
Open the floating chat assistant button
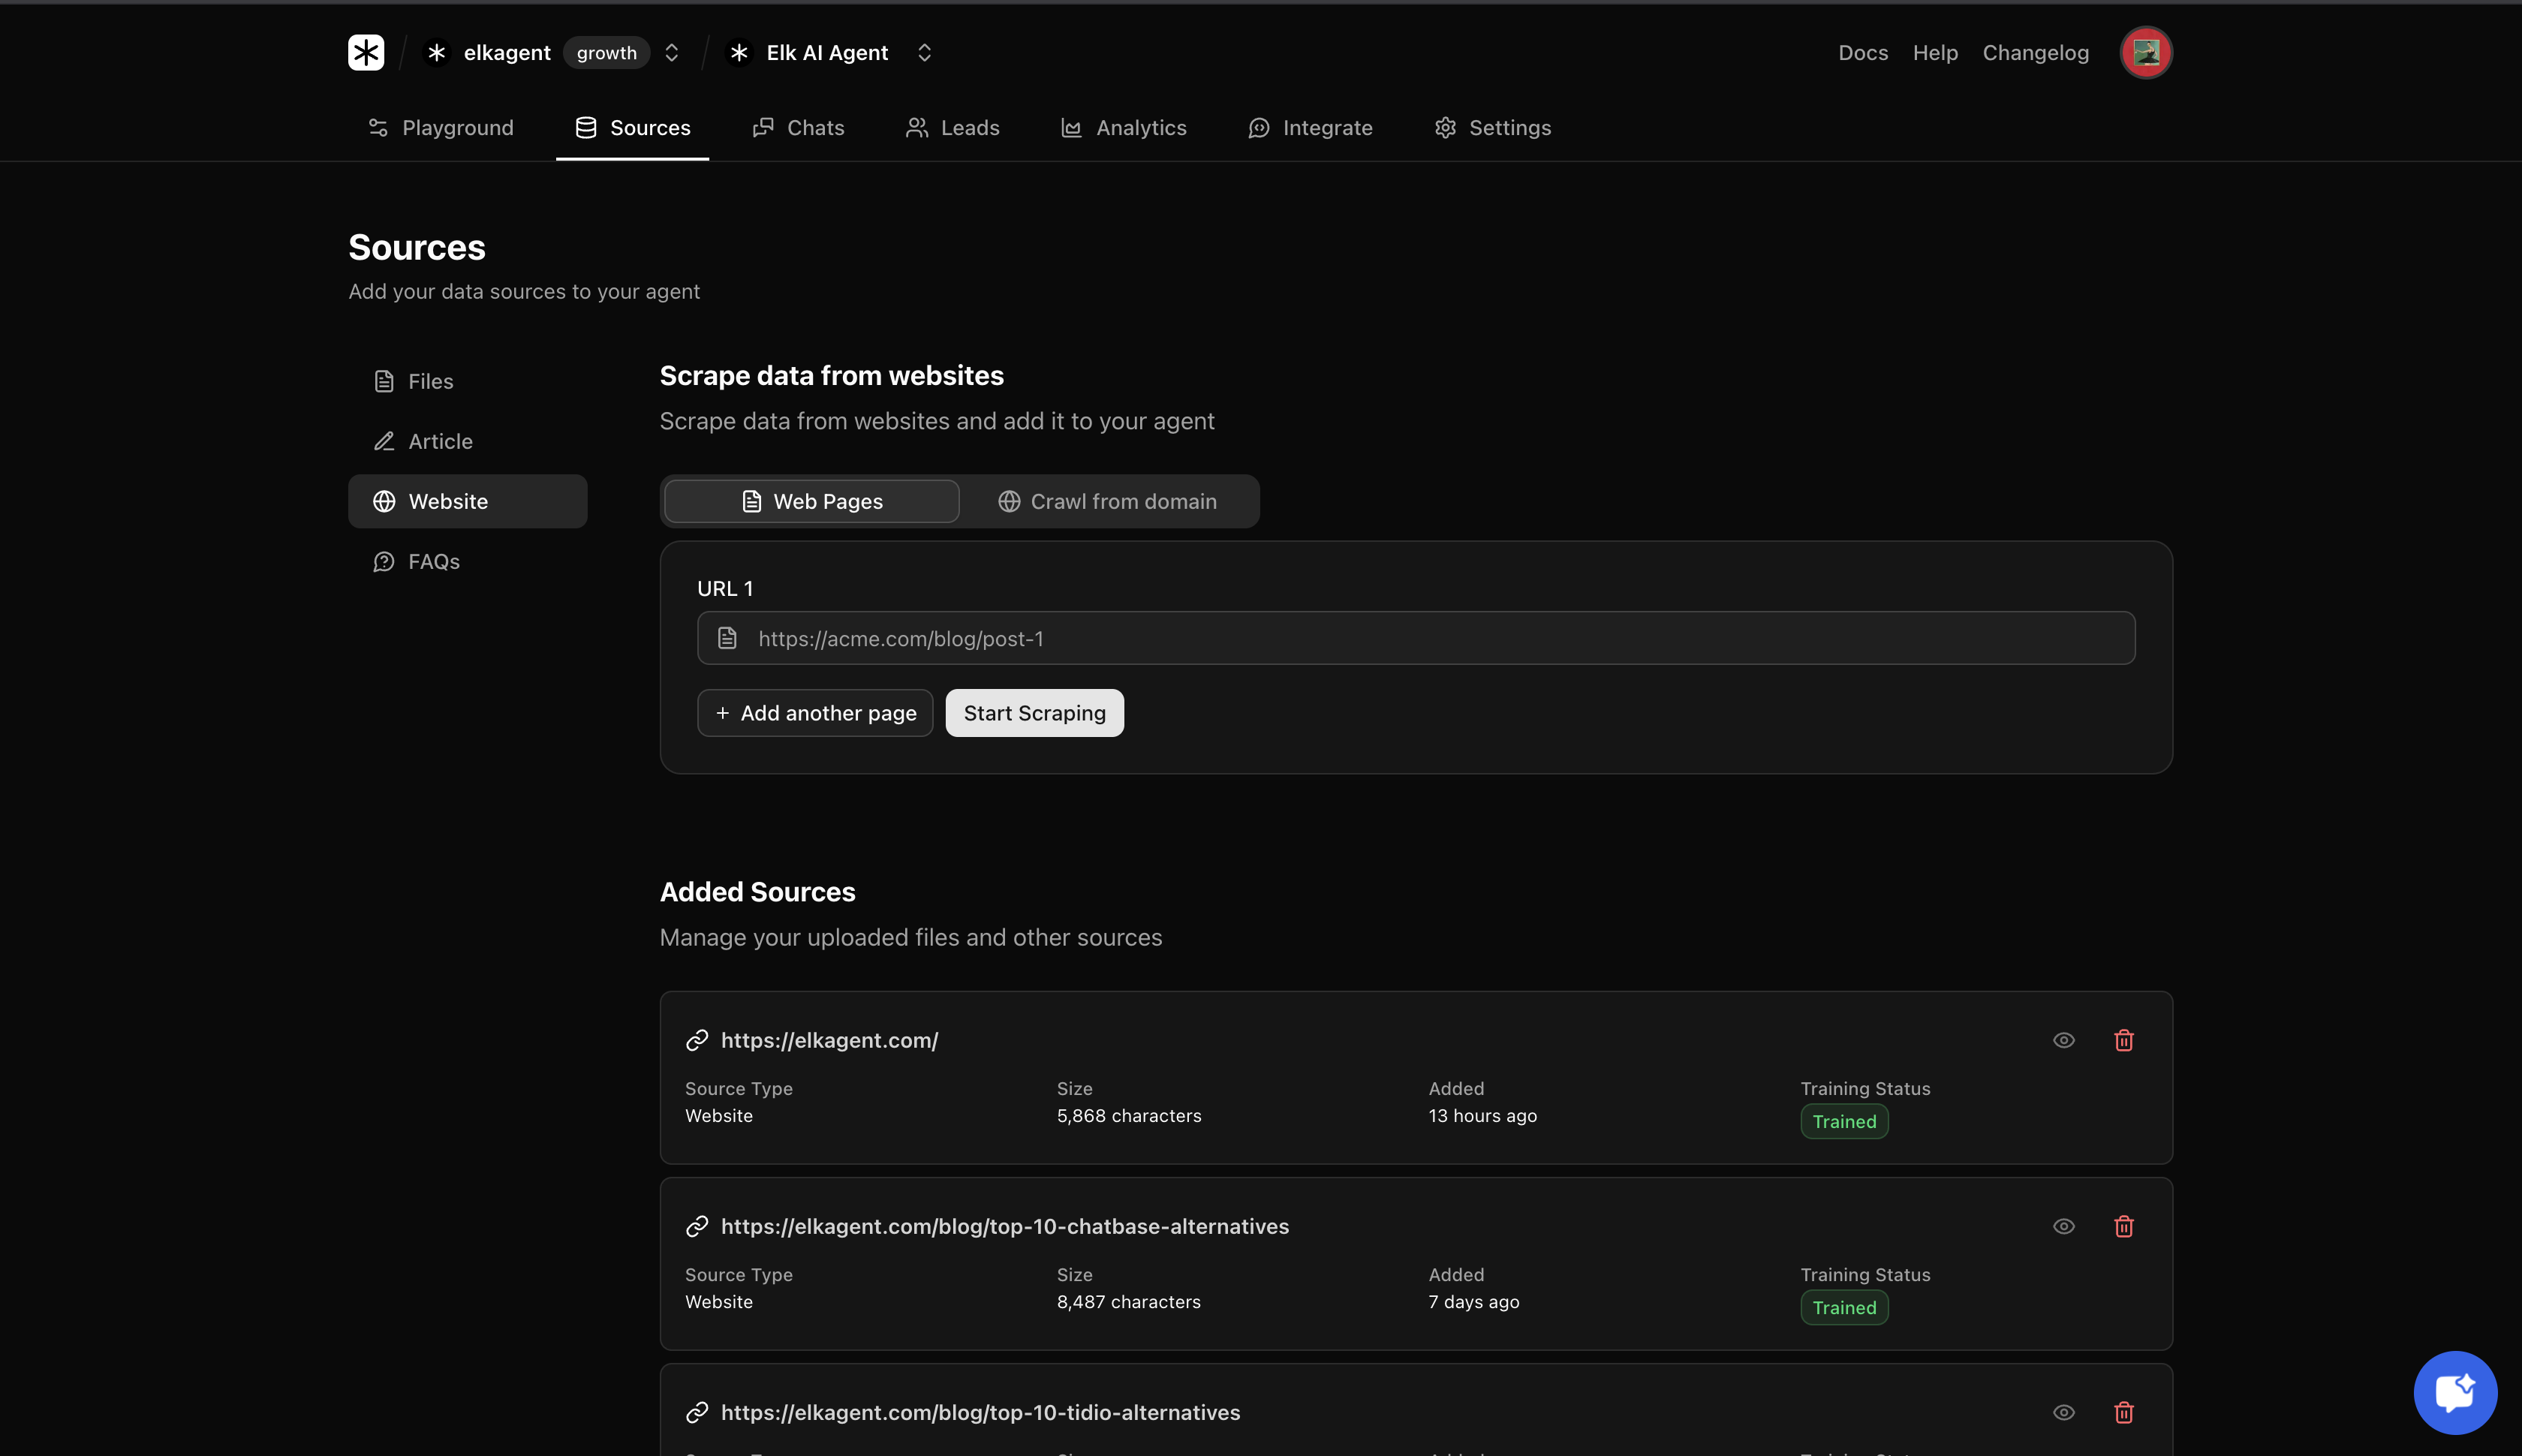point(2455,1392)
